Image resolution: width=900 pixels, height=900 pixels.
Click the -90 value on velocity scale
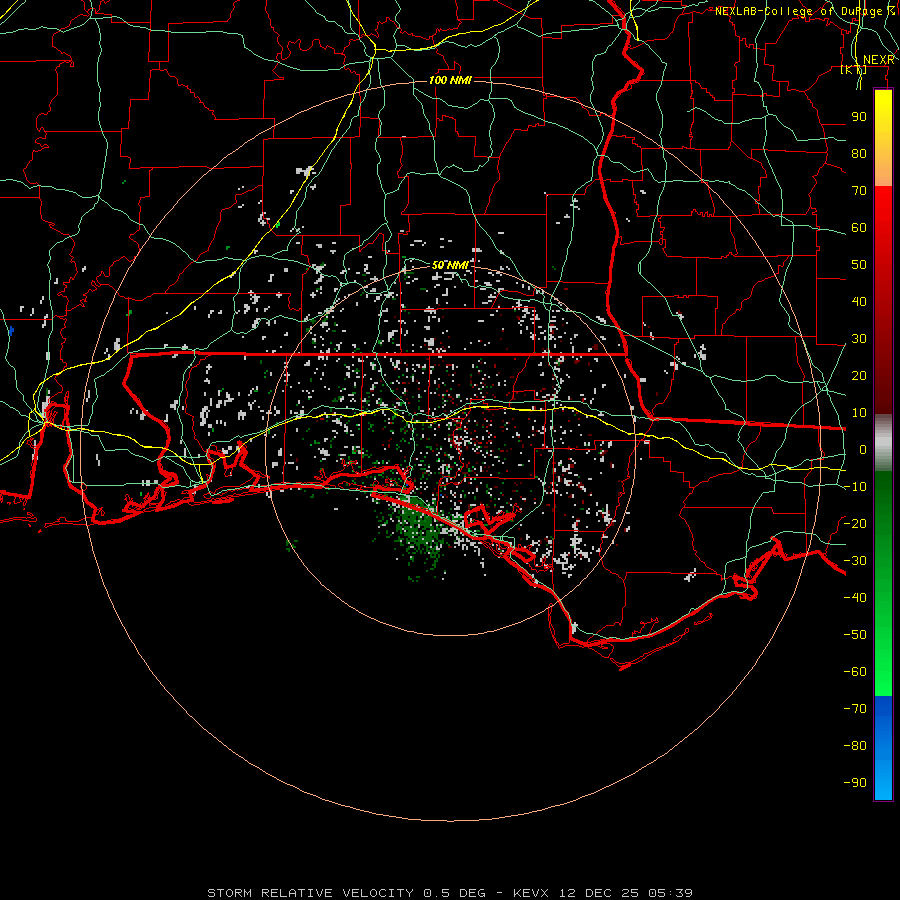[855, 783]
